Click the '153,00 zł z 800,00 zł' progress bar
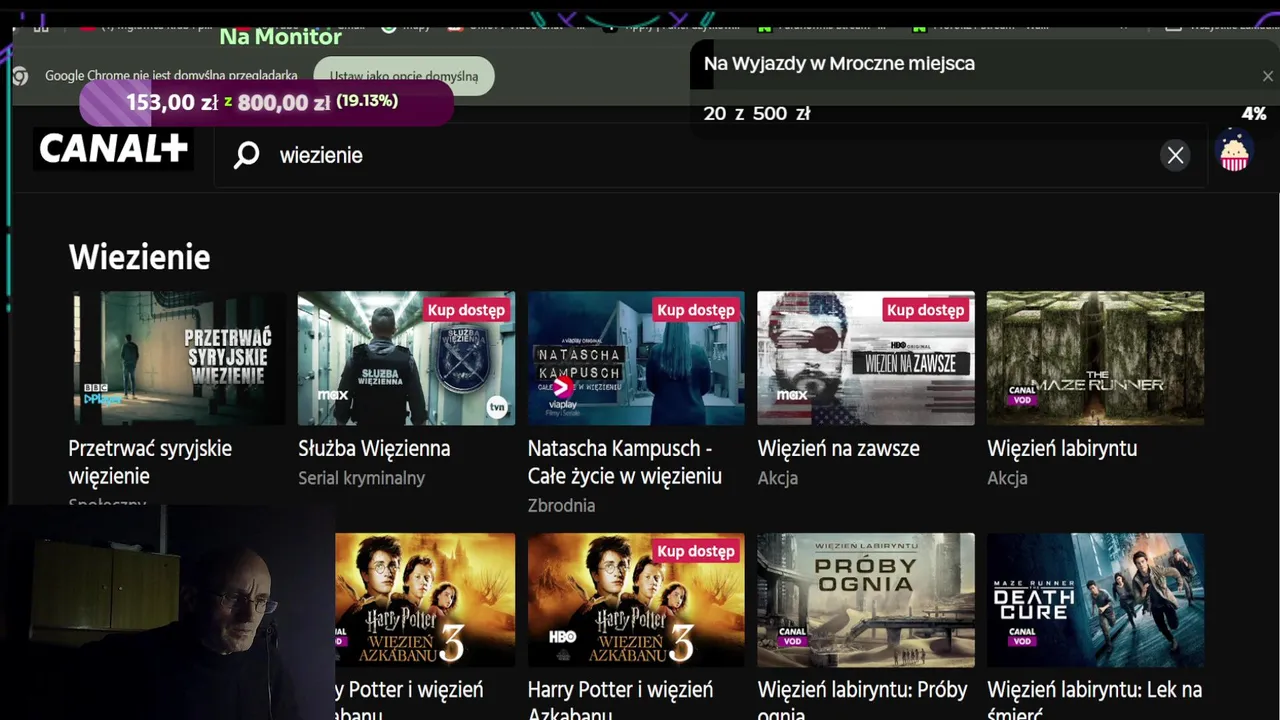The width and height of the screenshot is (1280, 720). tap(266, 102)
